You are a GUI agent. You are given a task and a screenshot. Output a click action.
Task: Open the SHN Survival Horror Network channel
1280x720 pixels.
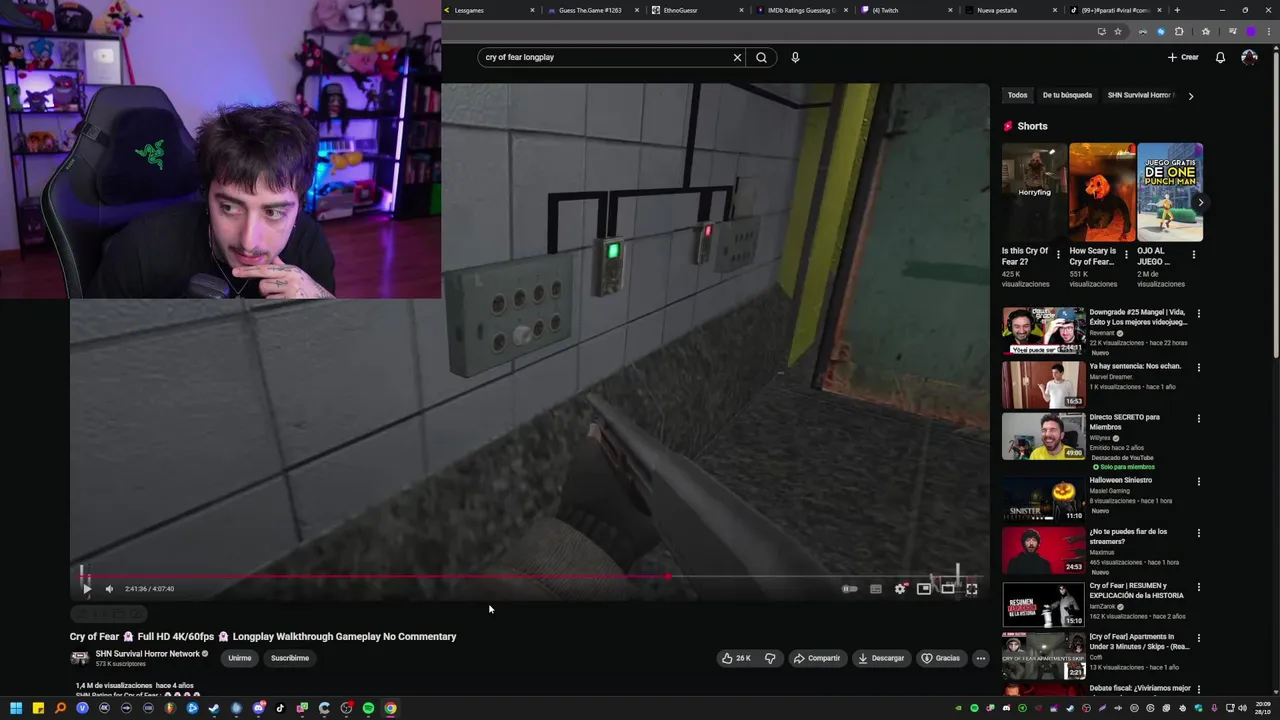[x=148, y=654]
